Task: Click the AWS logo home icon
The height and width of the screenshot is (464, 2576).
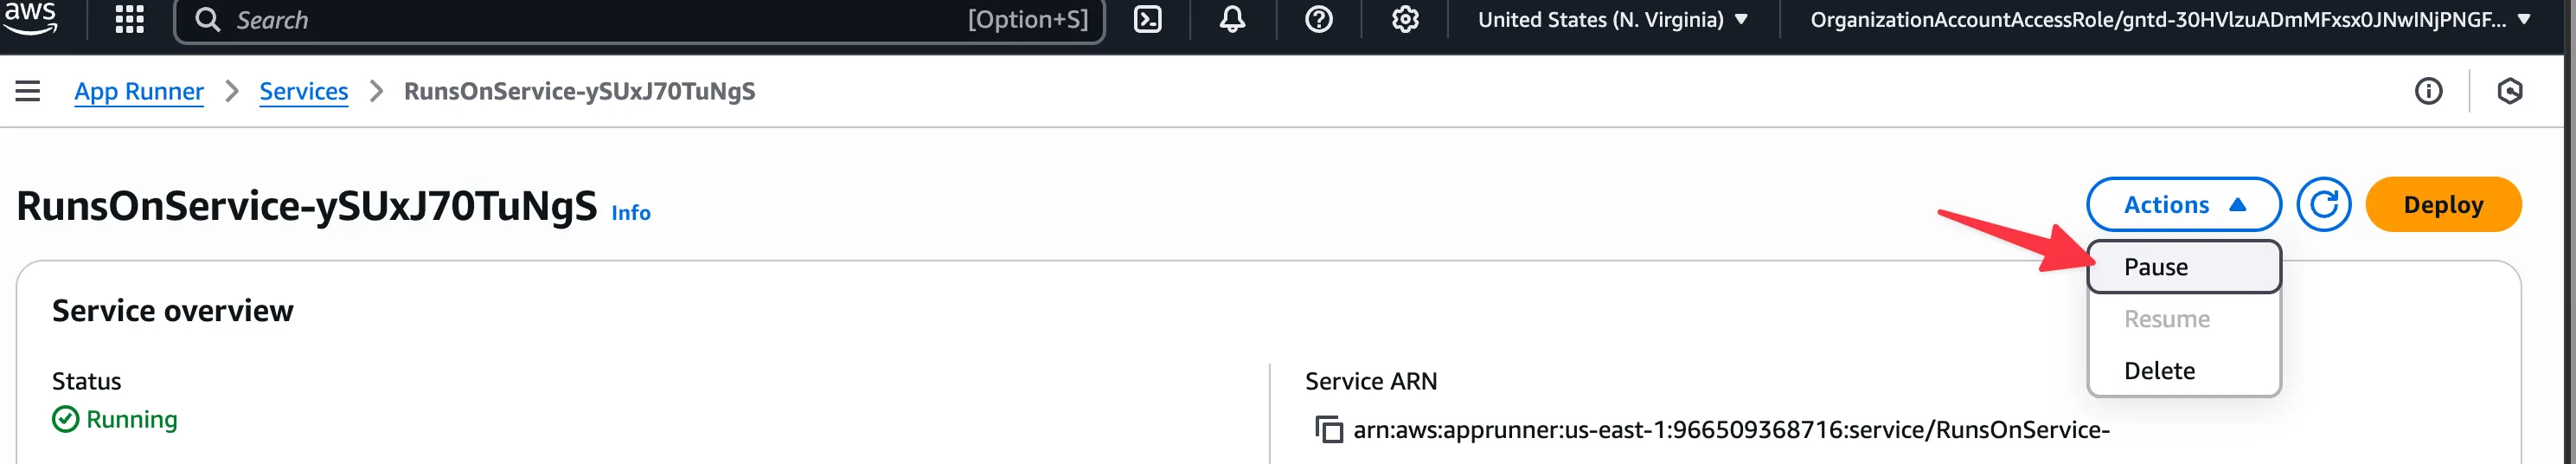Action: click(30, 17)
